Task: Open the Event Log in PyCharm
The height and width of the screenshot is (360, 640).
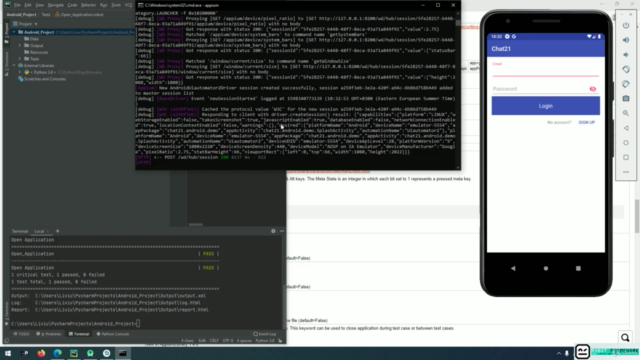Action: 264,334
